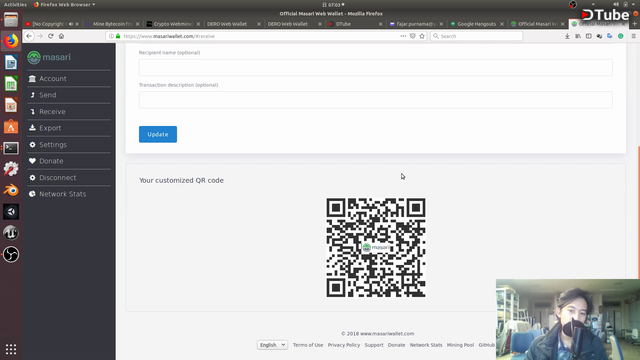This screenshot has height=360, width=640.
Task: Switch to the Crypto Webminer tab
Action: tap(173, 24)
